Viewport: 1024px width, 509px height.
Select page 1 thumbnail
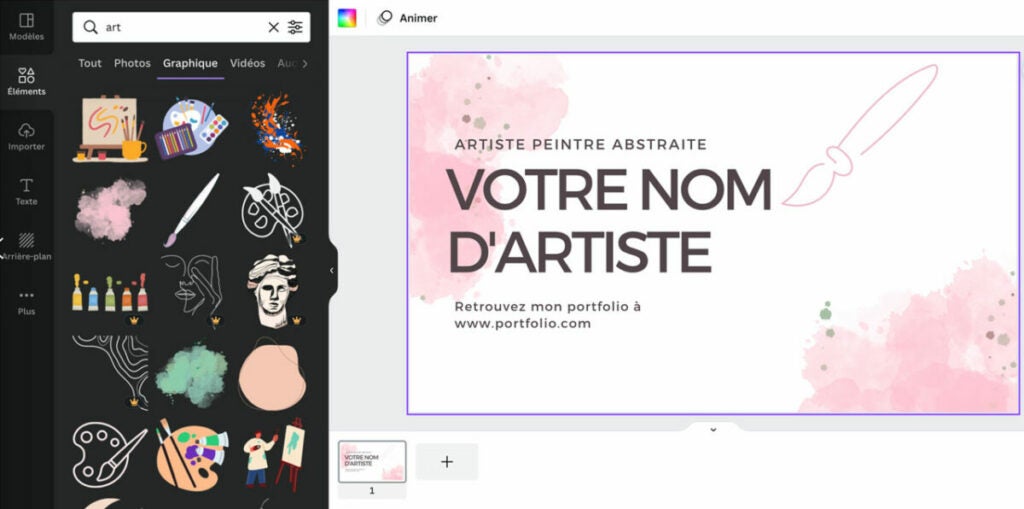click(x=372, y=462)
